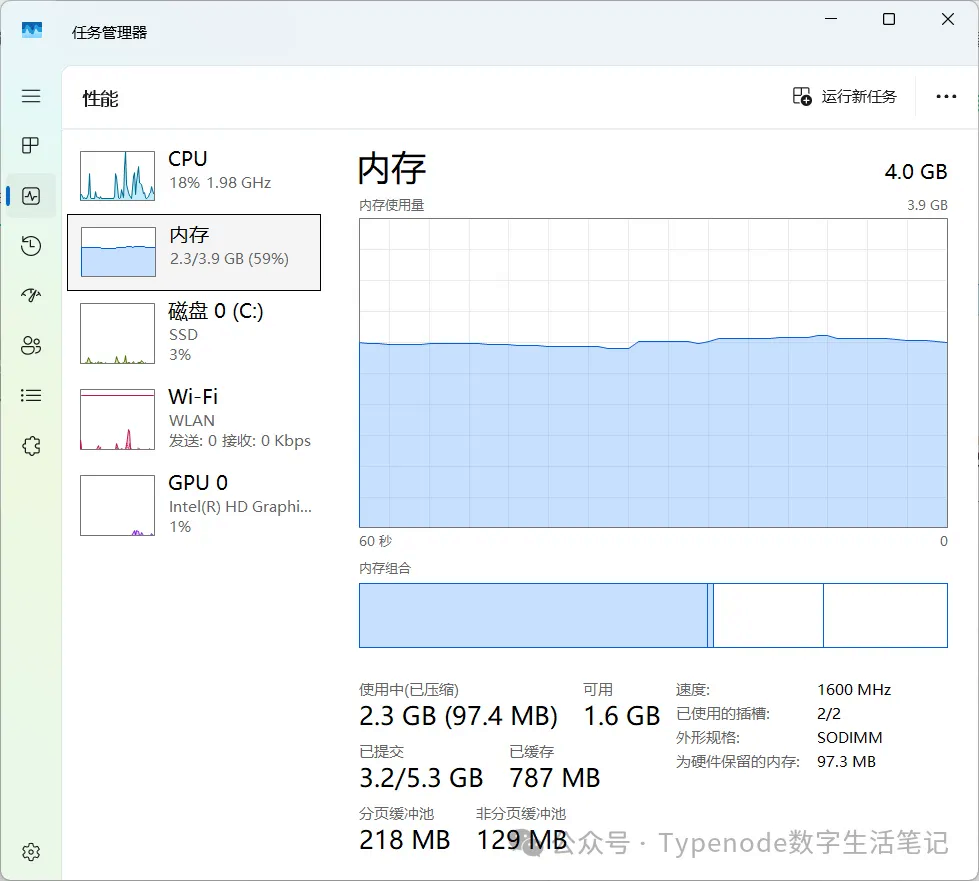Go to the Processes page icon
This screenshot has width=979, height=881.
click(x=31, y=146)
